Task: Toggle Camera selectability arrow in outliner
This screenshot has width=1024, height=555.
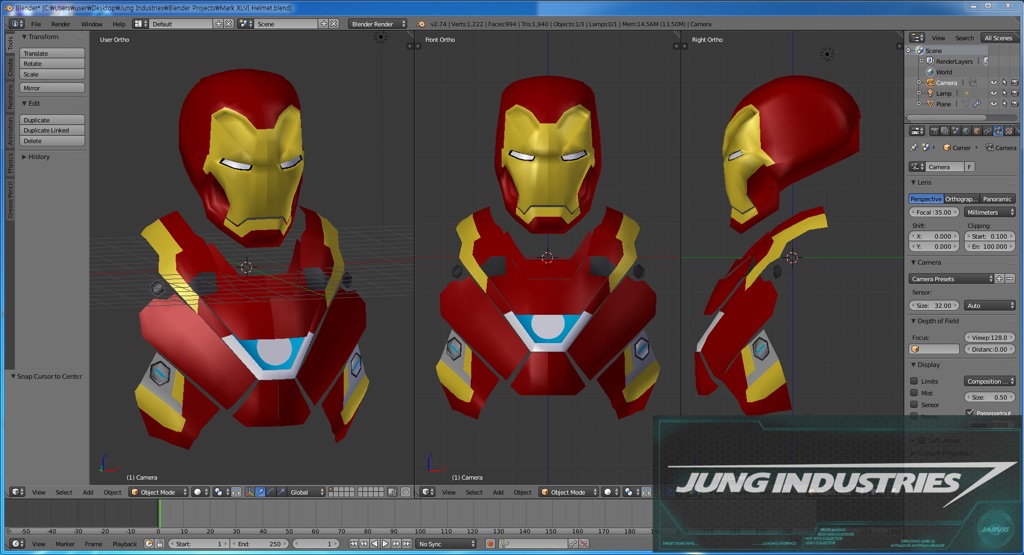Action: (x=1004, y=83)
